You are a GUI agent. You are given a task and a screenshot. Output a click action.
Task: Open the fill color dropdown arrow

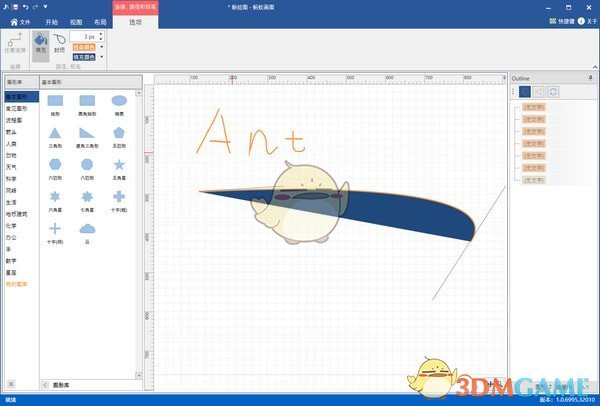[102, 57]
